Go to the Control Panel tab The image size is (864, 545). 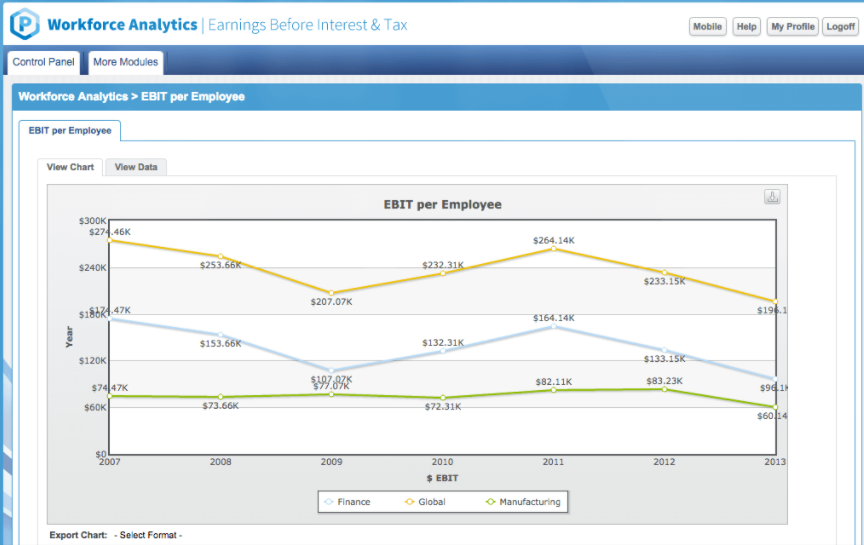[43, 62]
